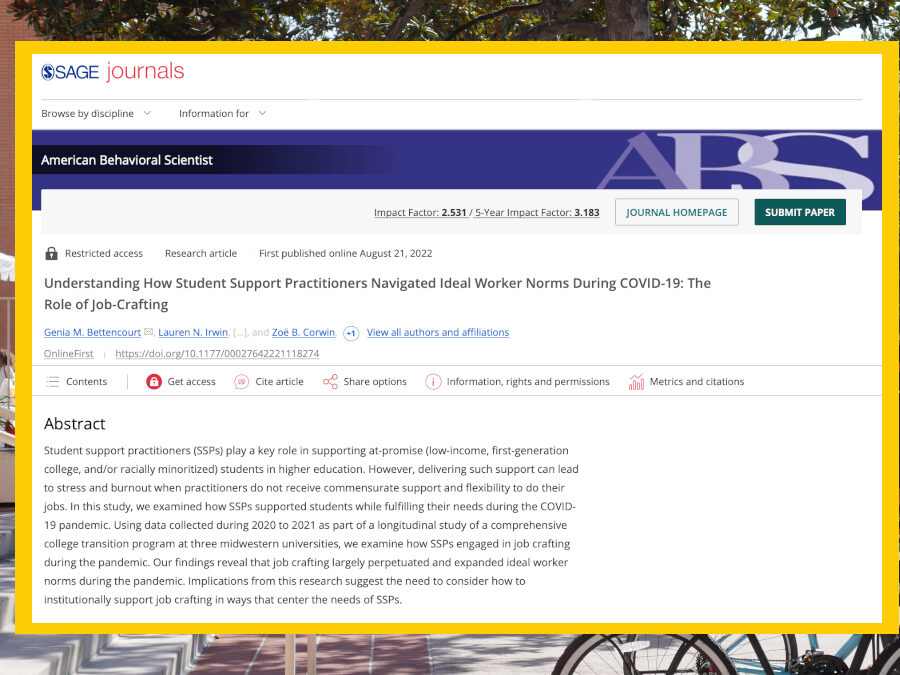
Task: Click the Contents list icon
Action: pos(53,382)
